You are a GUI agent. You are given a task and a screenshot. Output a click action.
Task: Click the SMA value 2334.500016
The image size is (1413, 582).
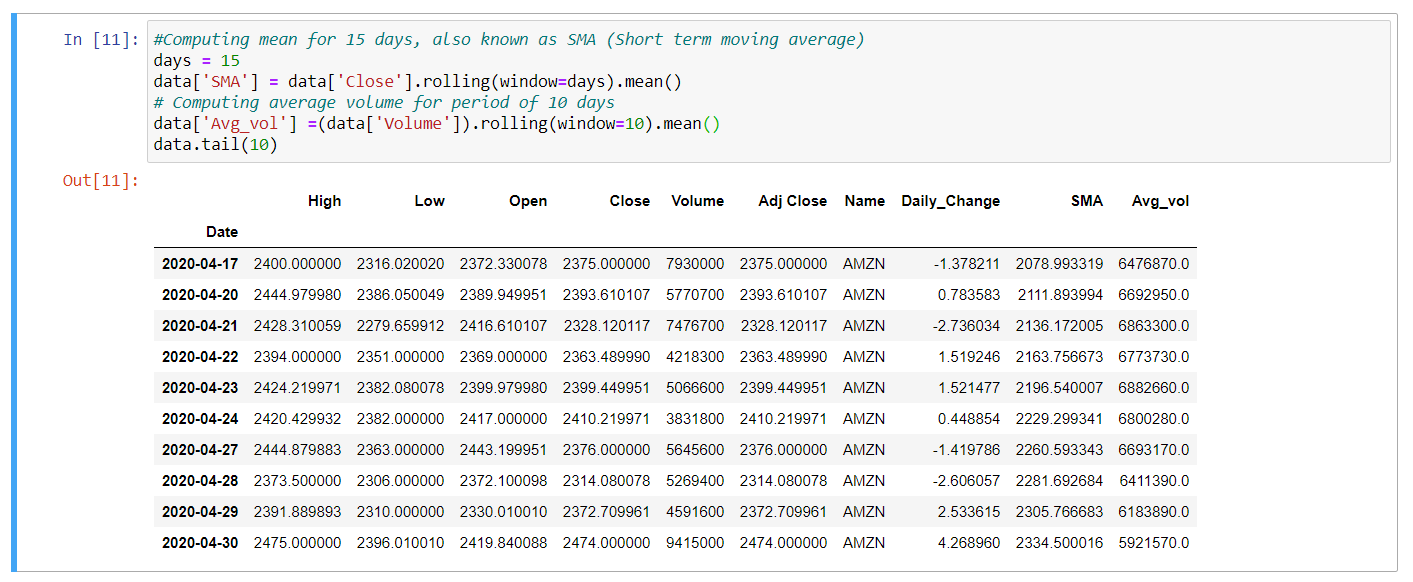pyautogui.click(x=1059, y=543)
